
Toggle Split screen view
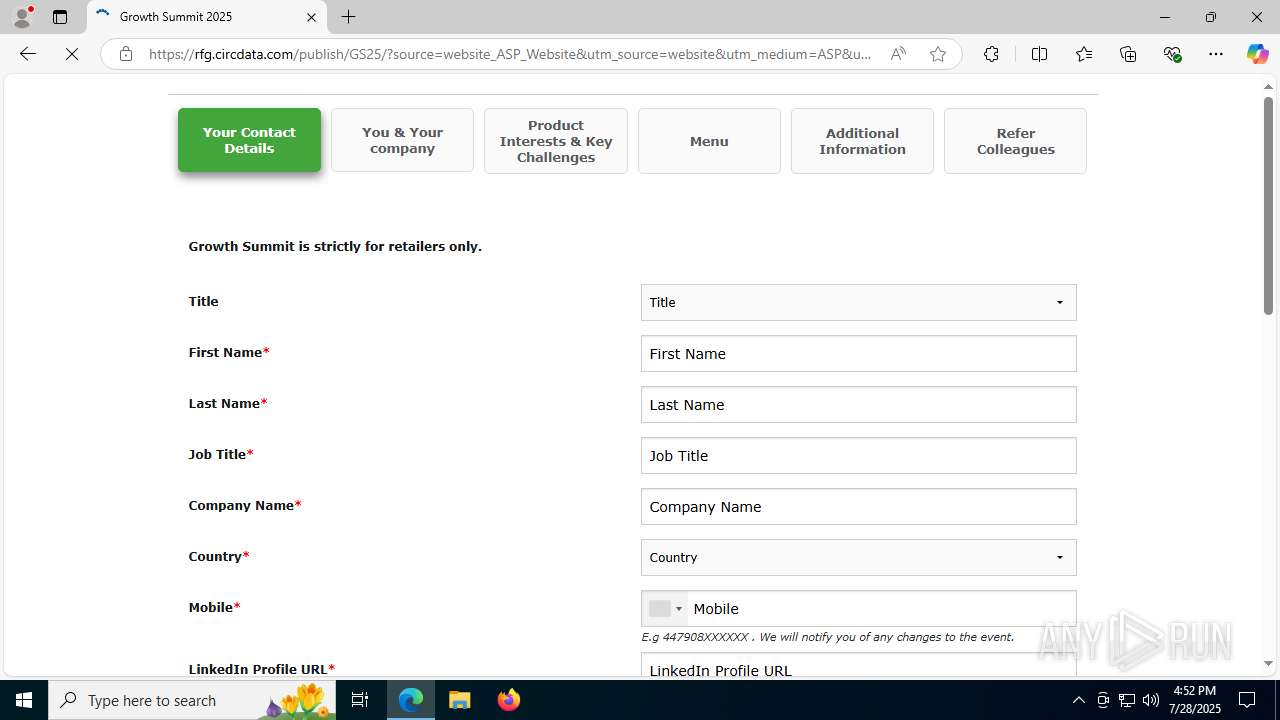click(x=1039, y=54)
